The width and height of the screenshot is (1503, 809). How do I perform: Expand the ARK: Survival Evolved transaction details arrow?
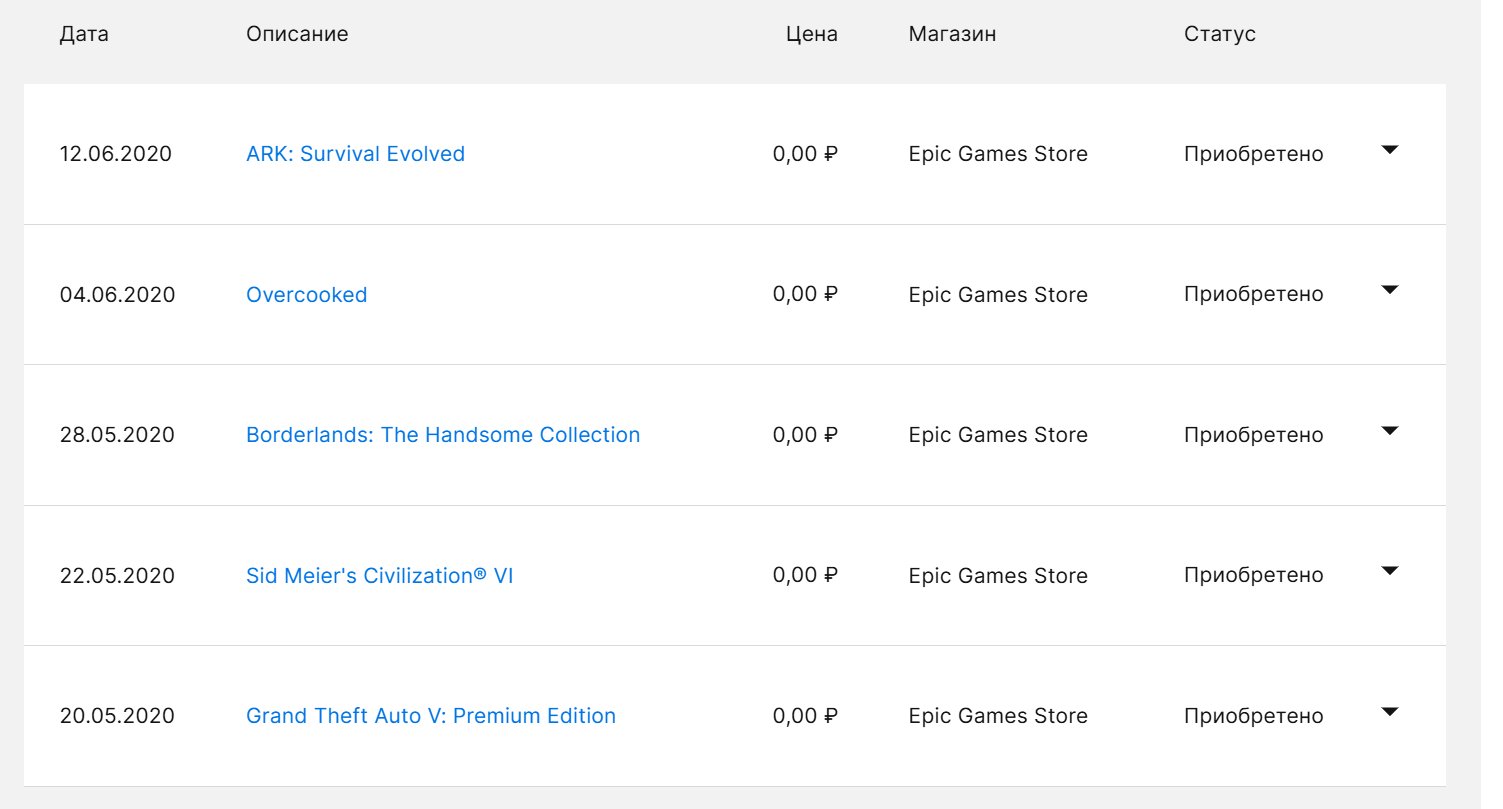(1389, 150)
